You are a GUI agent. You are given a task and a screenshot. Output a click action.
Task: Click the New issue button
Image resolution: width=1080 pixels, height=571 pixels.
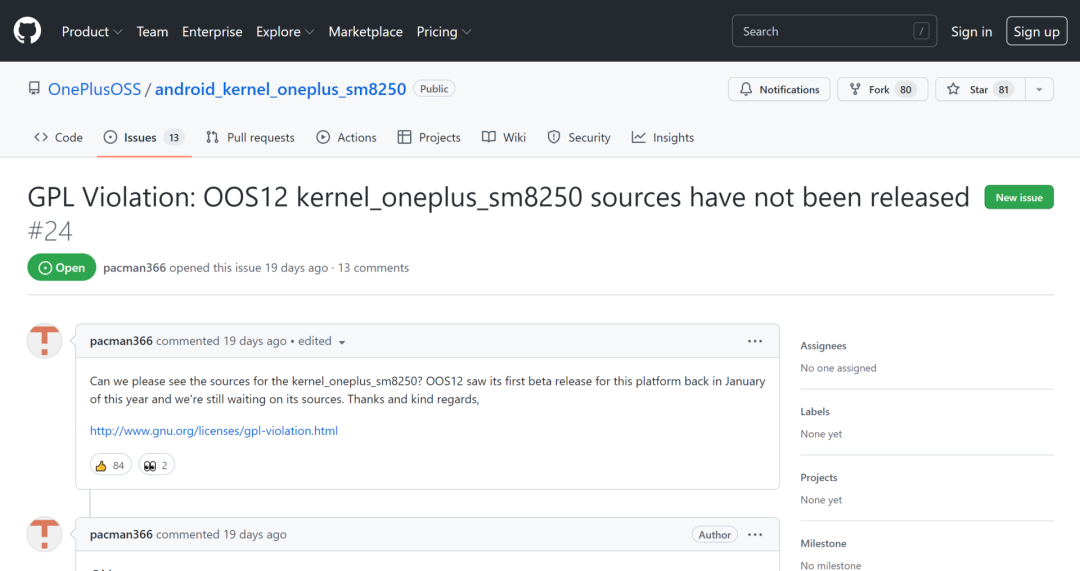pyautogui.click(x=1019, y=198)
